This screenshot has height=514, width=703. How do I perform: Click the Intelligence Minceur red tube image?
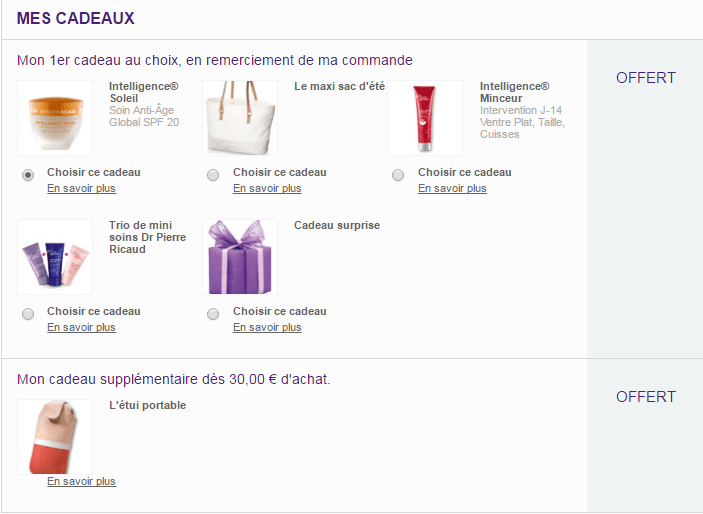click(x=425, y=118)
